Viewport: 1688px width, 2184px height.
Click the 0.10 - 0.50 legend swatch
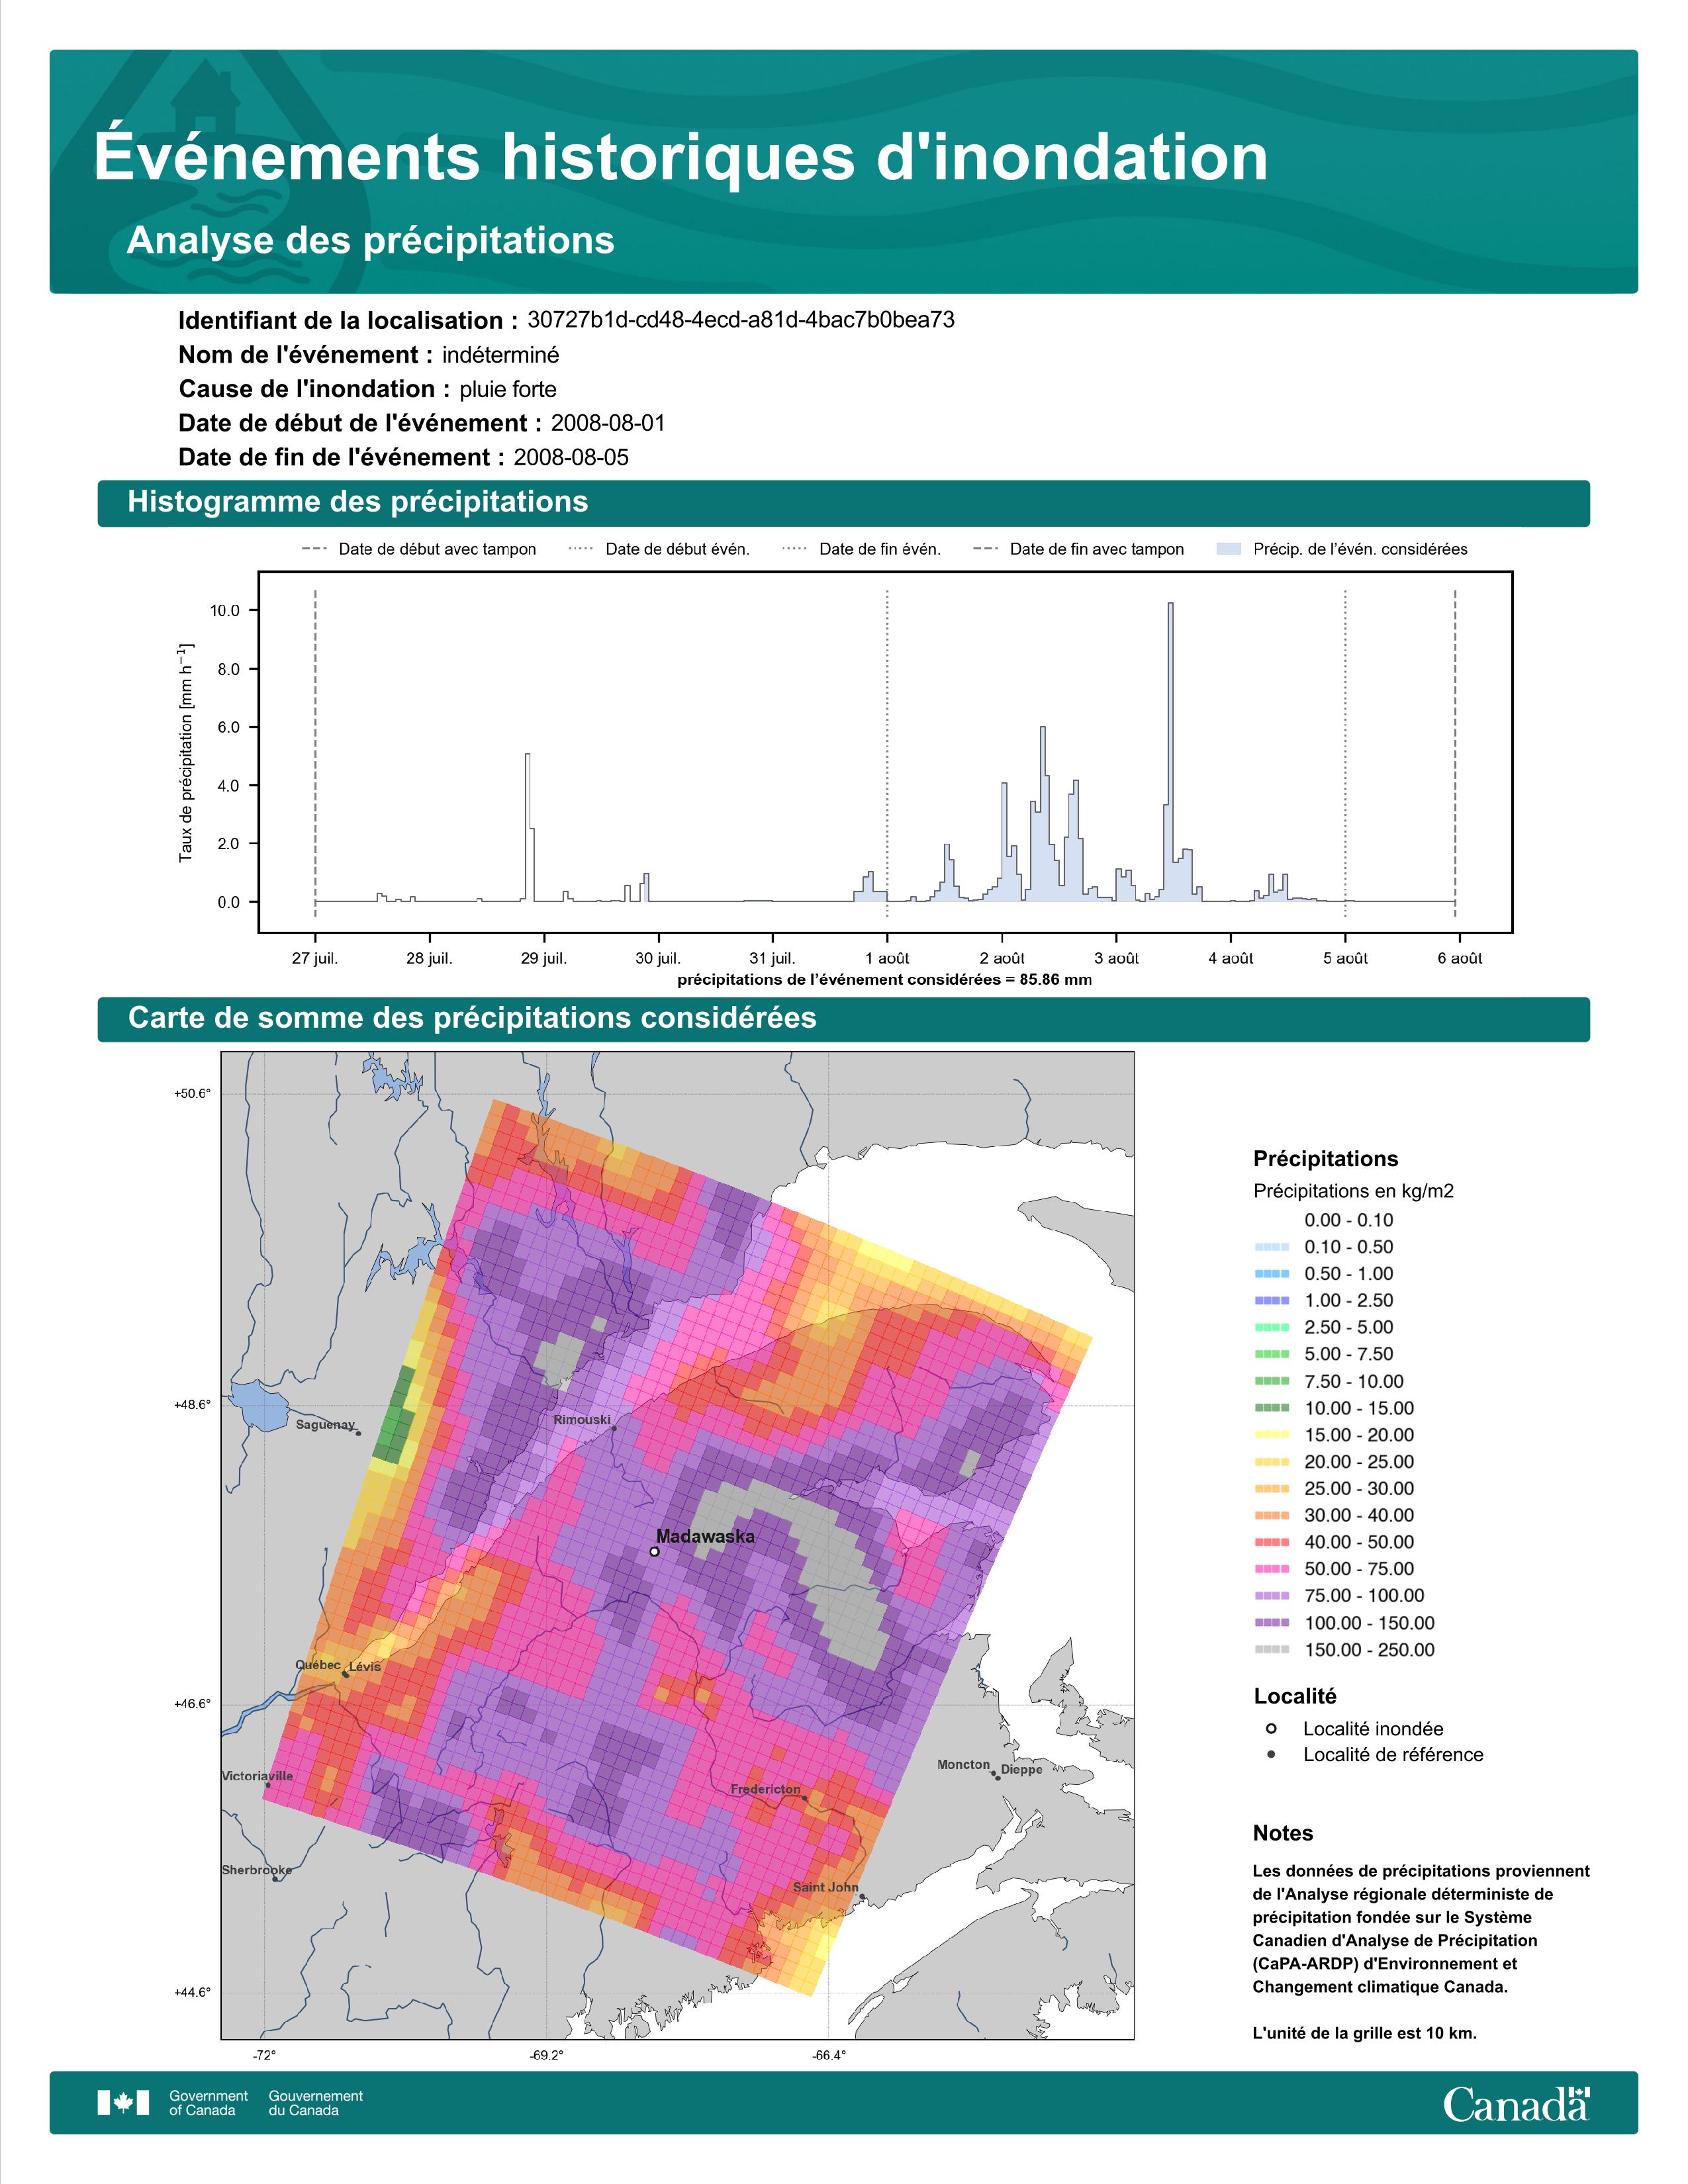tap(1271, 1247)
